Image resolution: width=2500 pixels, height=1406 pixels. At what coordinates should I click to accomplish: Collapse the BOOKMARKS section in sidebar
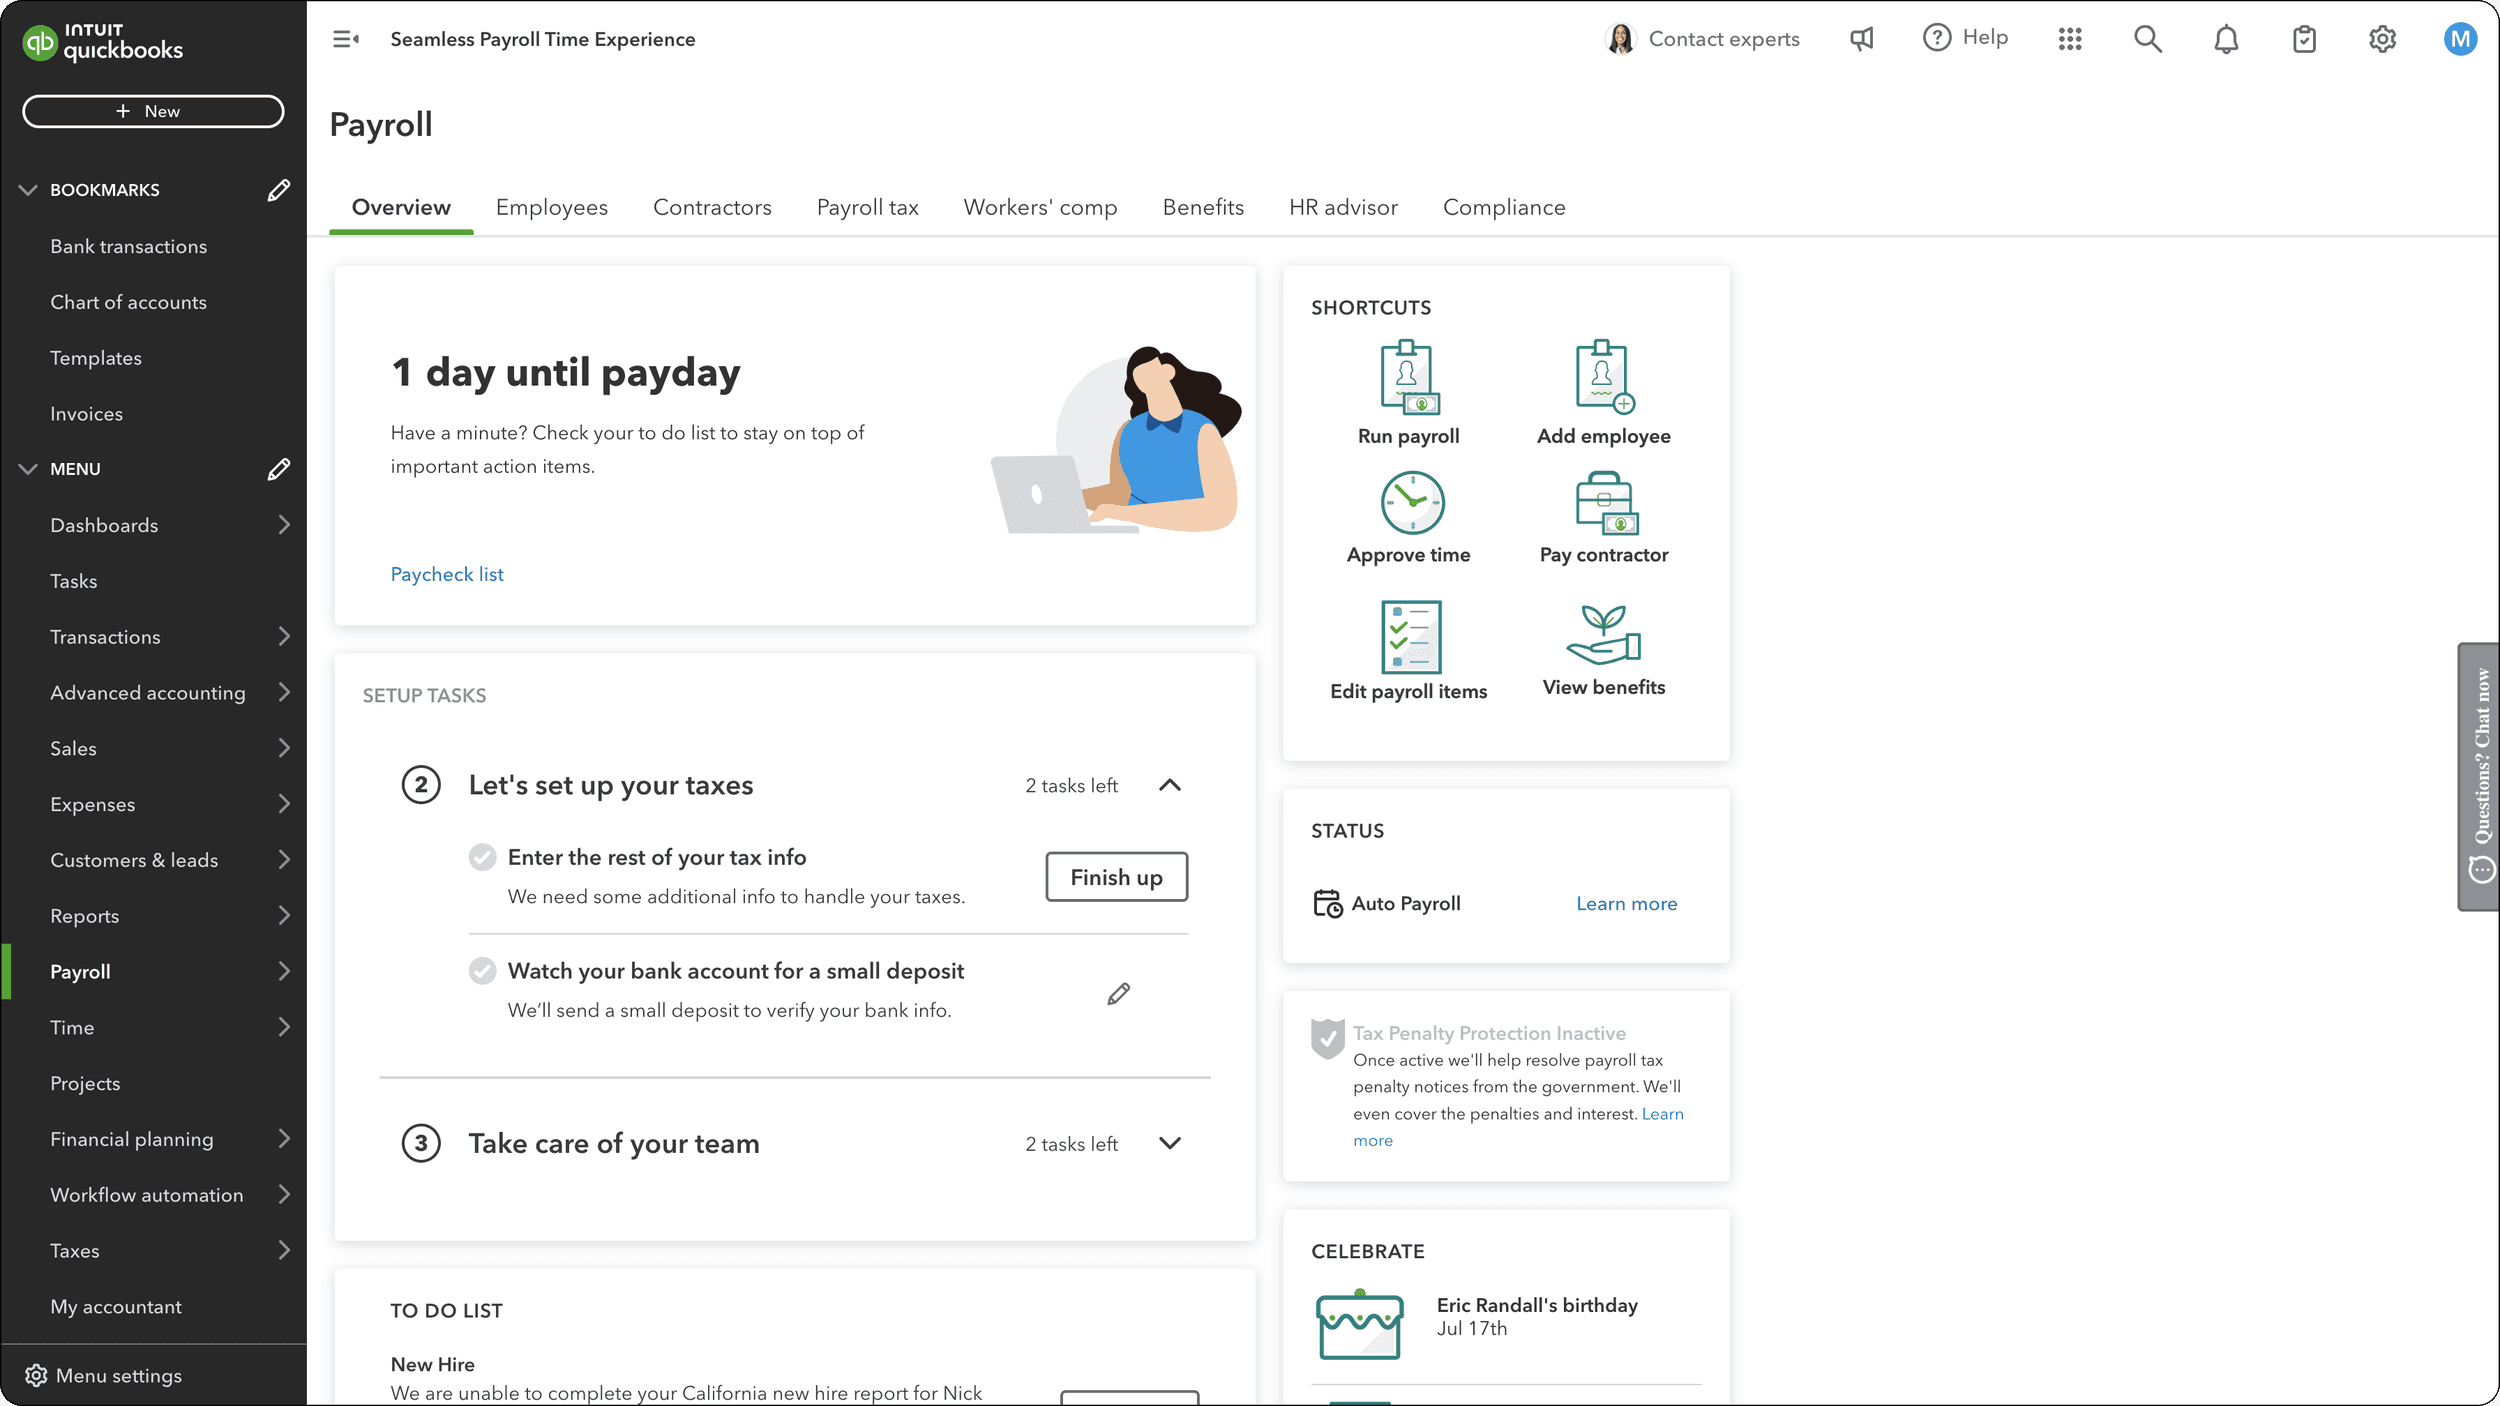point(28,190)
